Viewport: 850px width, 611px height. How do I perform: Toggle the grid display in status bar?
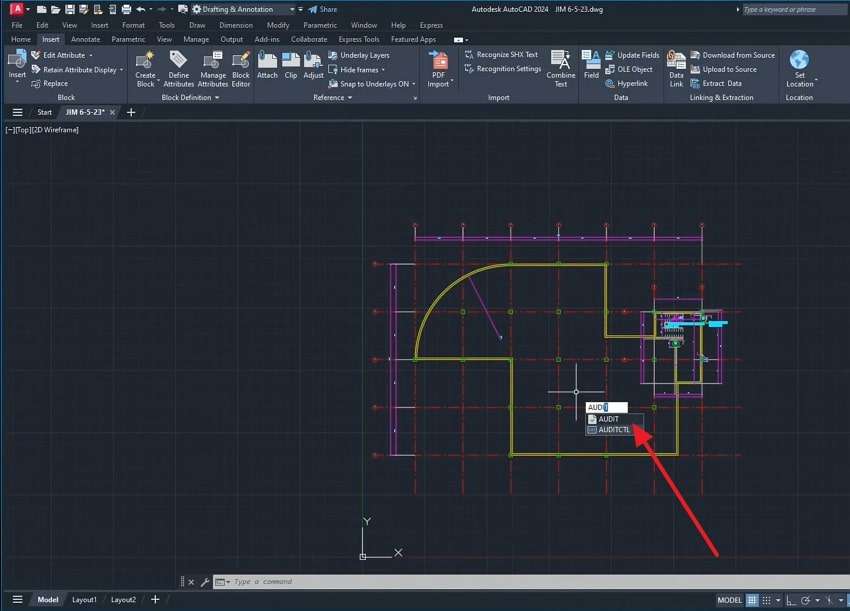[752, 600]
